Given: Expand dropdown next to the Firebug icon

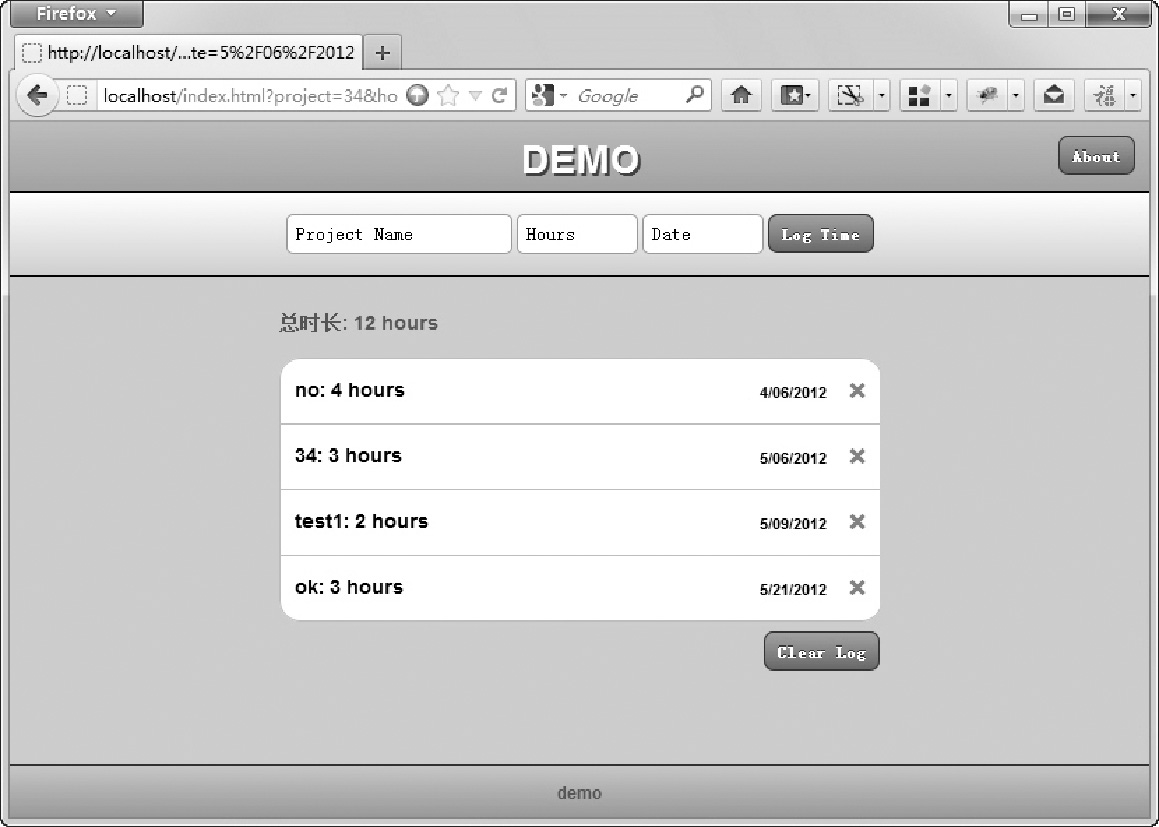Looking at the screenshot, I should pyautogui.click(x=1016, y=95).
